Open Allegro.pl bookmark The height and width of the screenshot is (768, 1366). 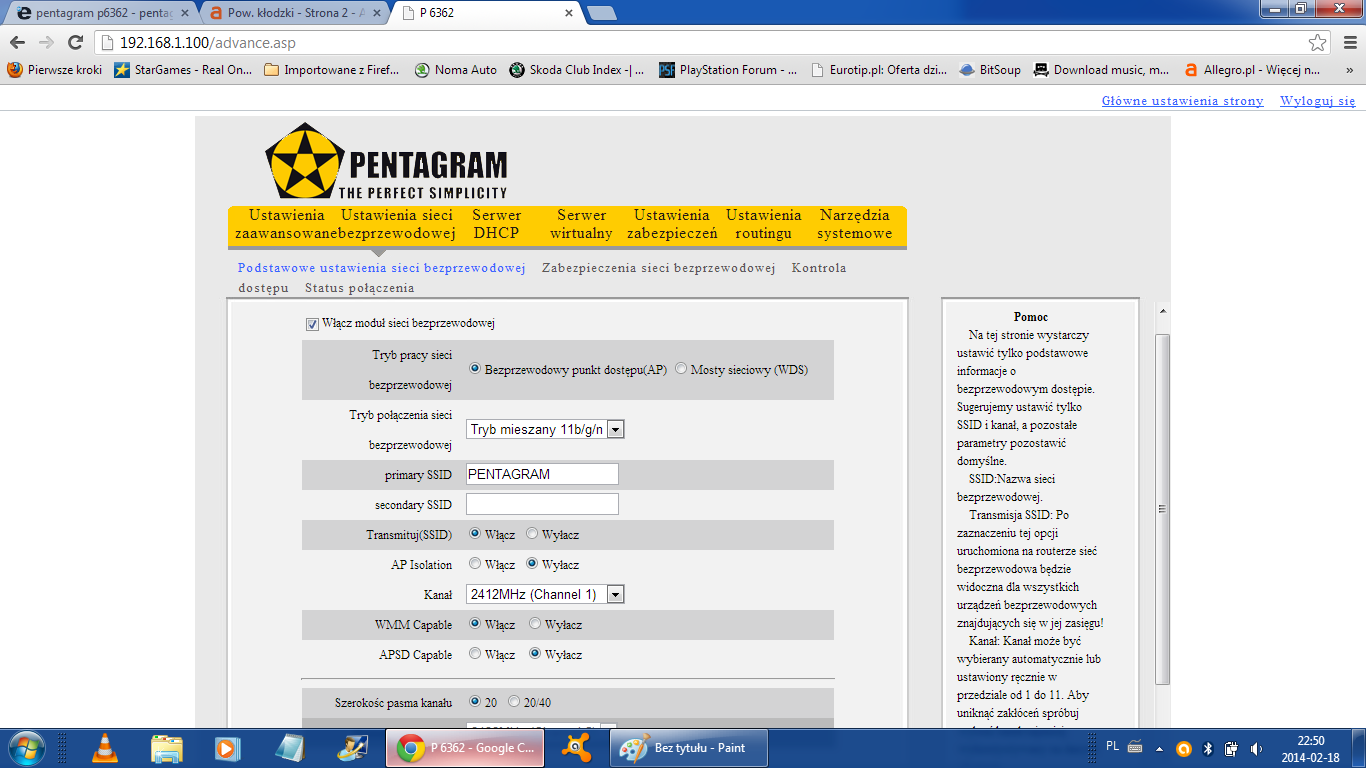point(1252,70)
